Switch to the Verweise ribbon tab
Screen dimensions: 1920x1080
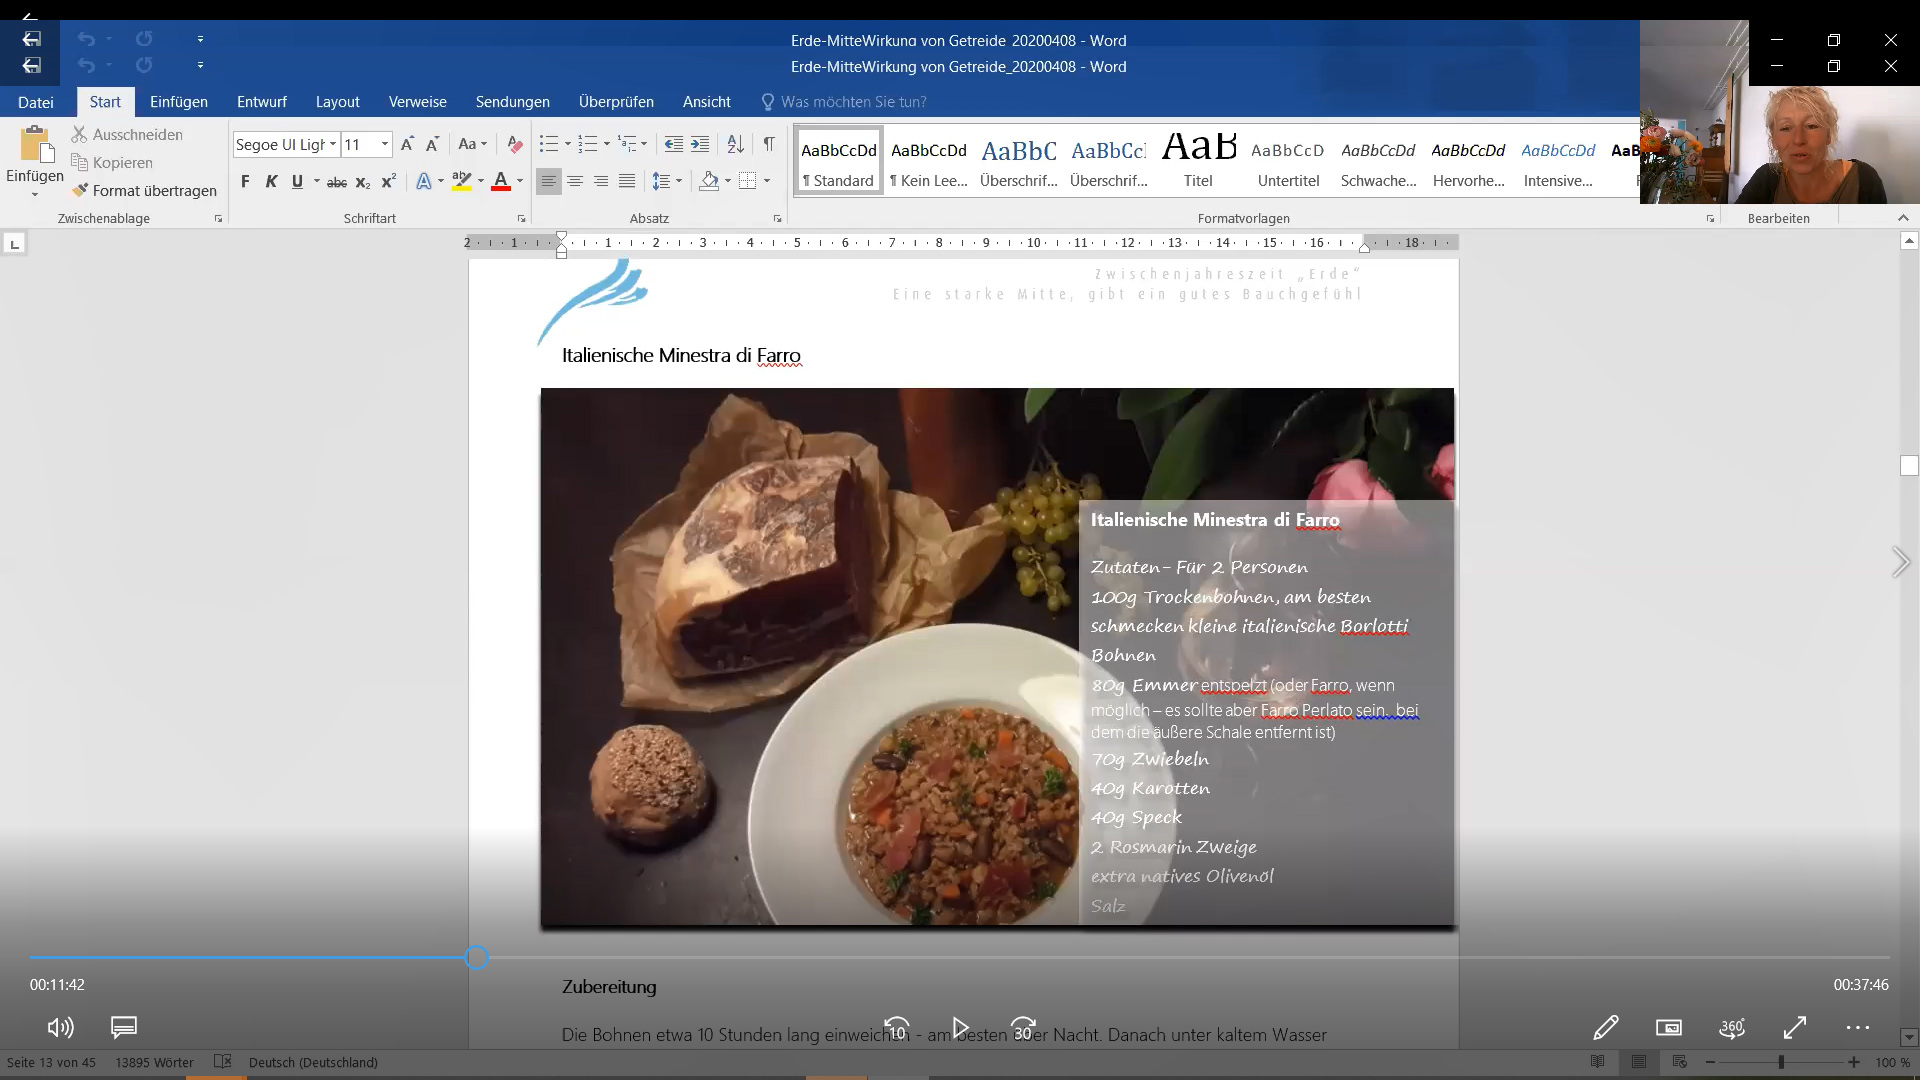click(418, 102)
